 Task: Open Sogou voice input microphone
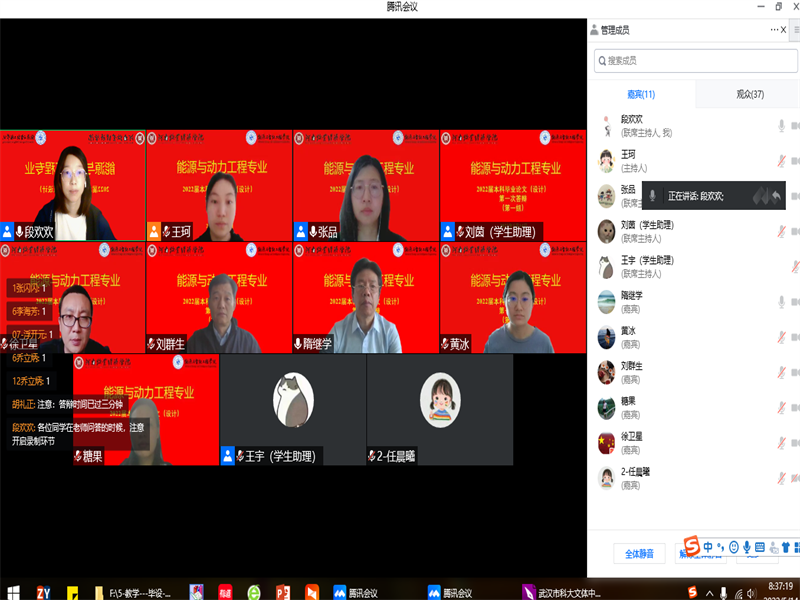[x=747, y=547]
